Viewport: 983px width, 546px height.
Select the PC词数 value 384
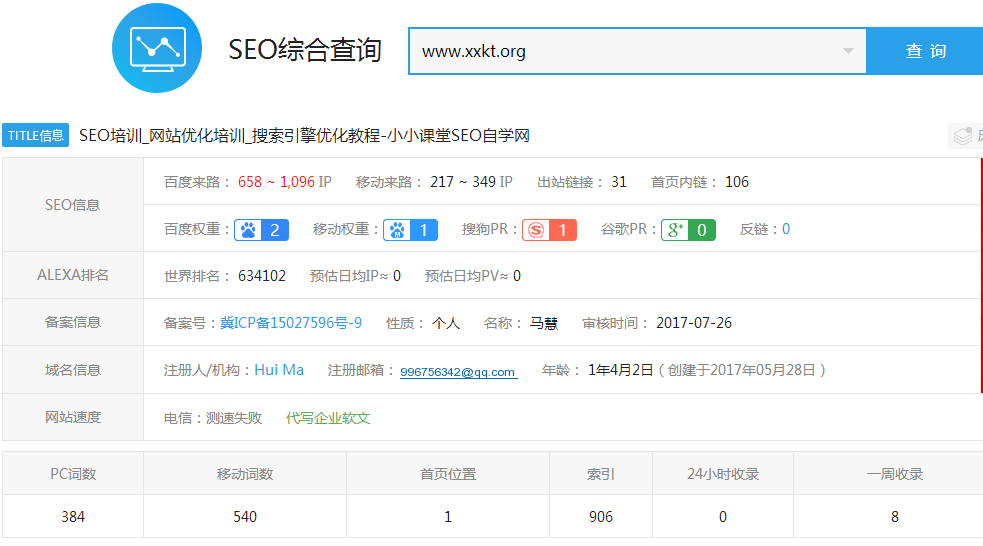click(x=73, y=517)
